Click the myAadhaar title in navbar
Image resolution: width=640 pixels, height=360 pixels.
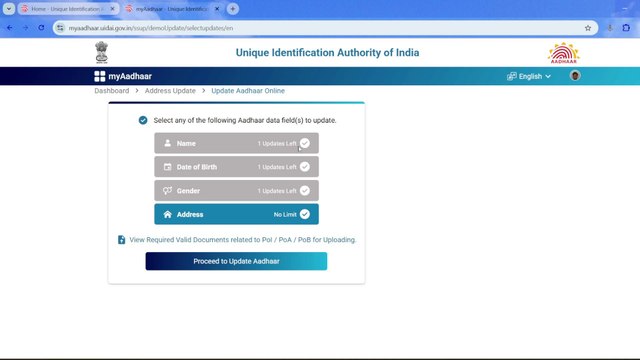(x=130, y=76)
